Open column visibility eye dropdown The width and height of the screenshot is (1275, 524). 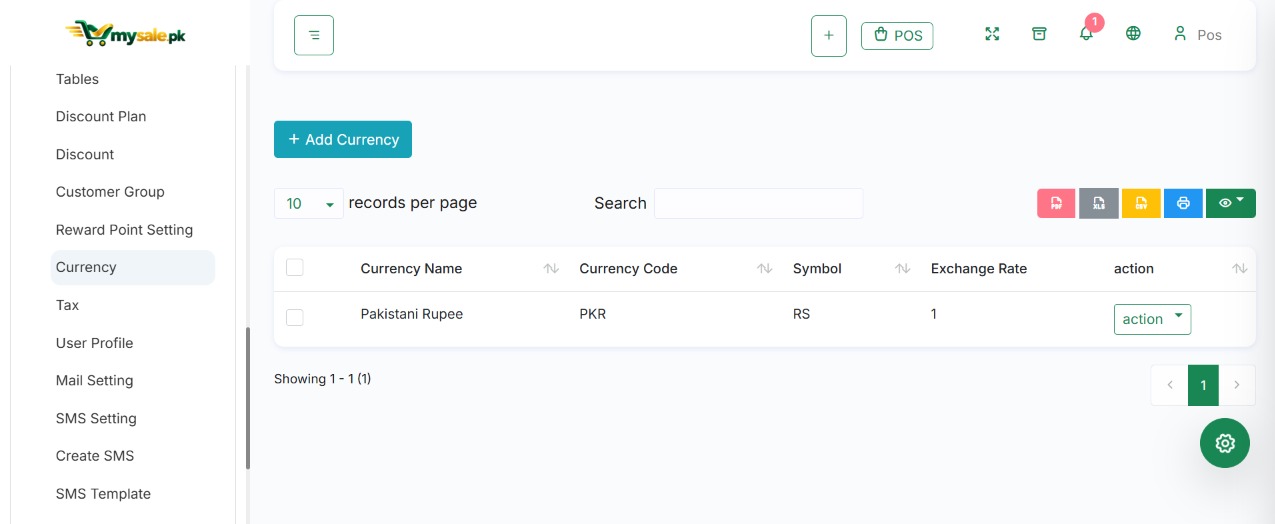[1231, 203]
